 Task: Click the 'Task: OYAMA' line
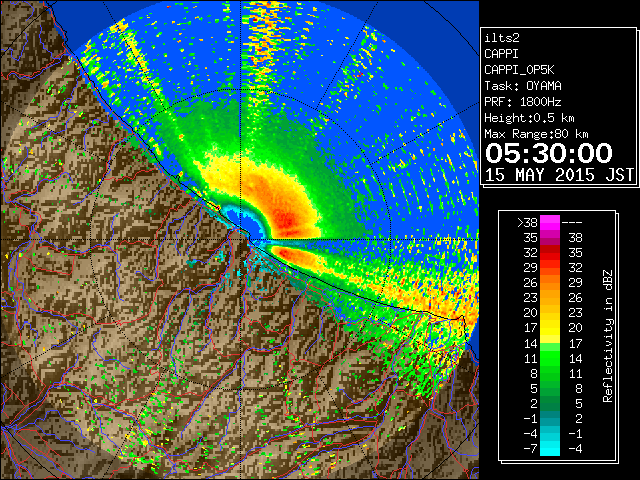tap(523, 86)
